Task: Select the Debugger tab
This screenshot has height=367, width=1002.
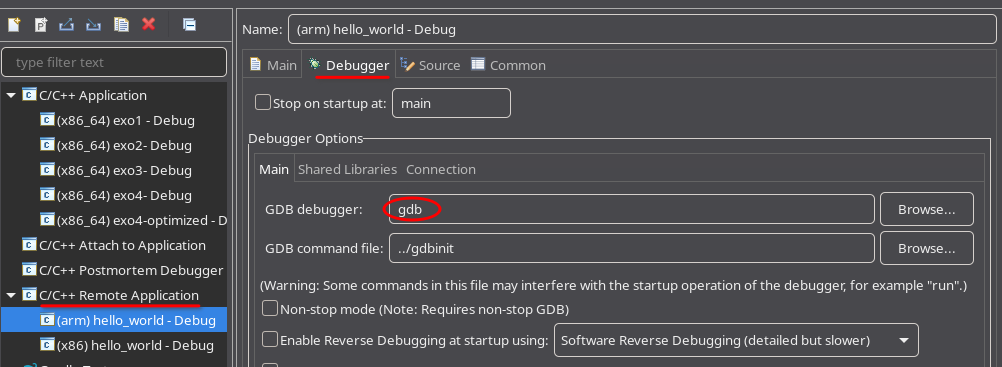Action: click(349, 65)
